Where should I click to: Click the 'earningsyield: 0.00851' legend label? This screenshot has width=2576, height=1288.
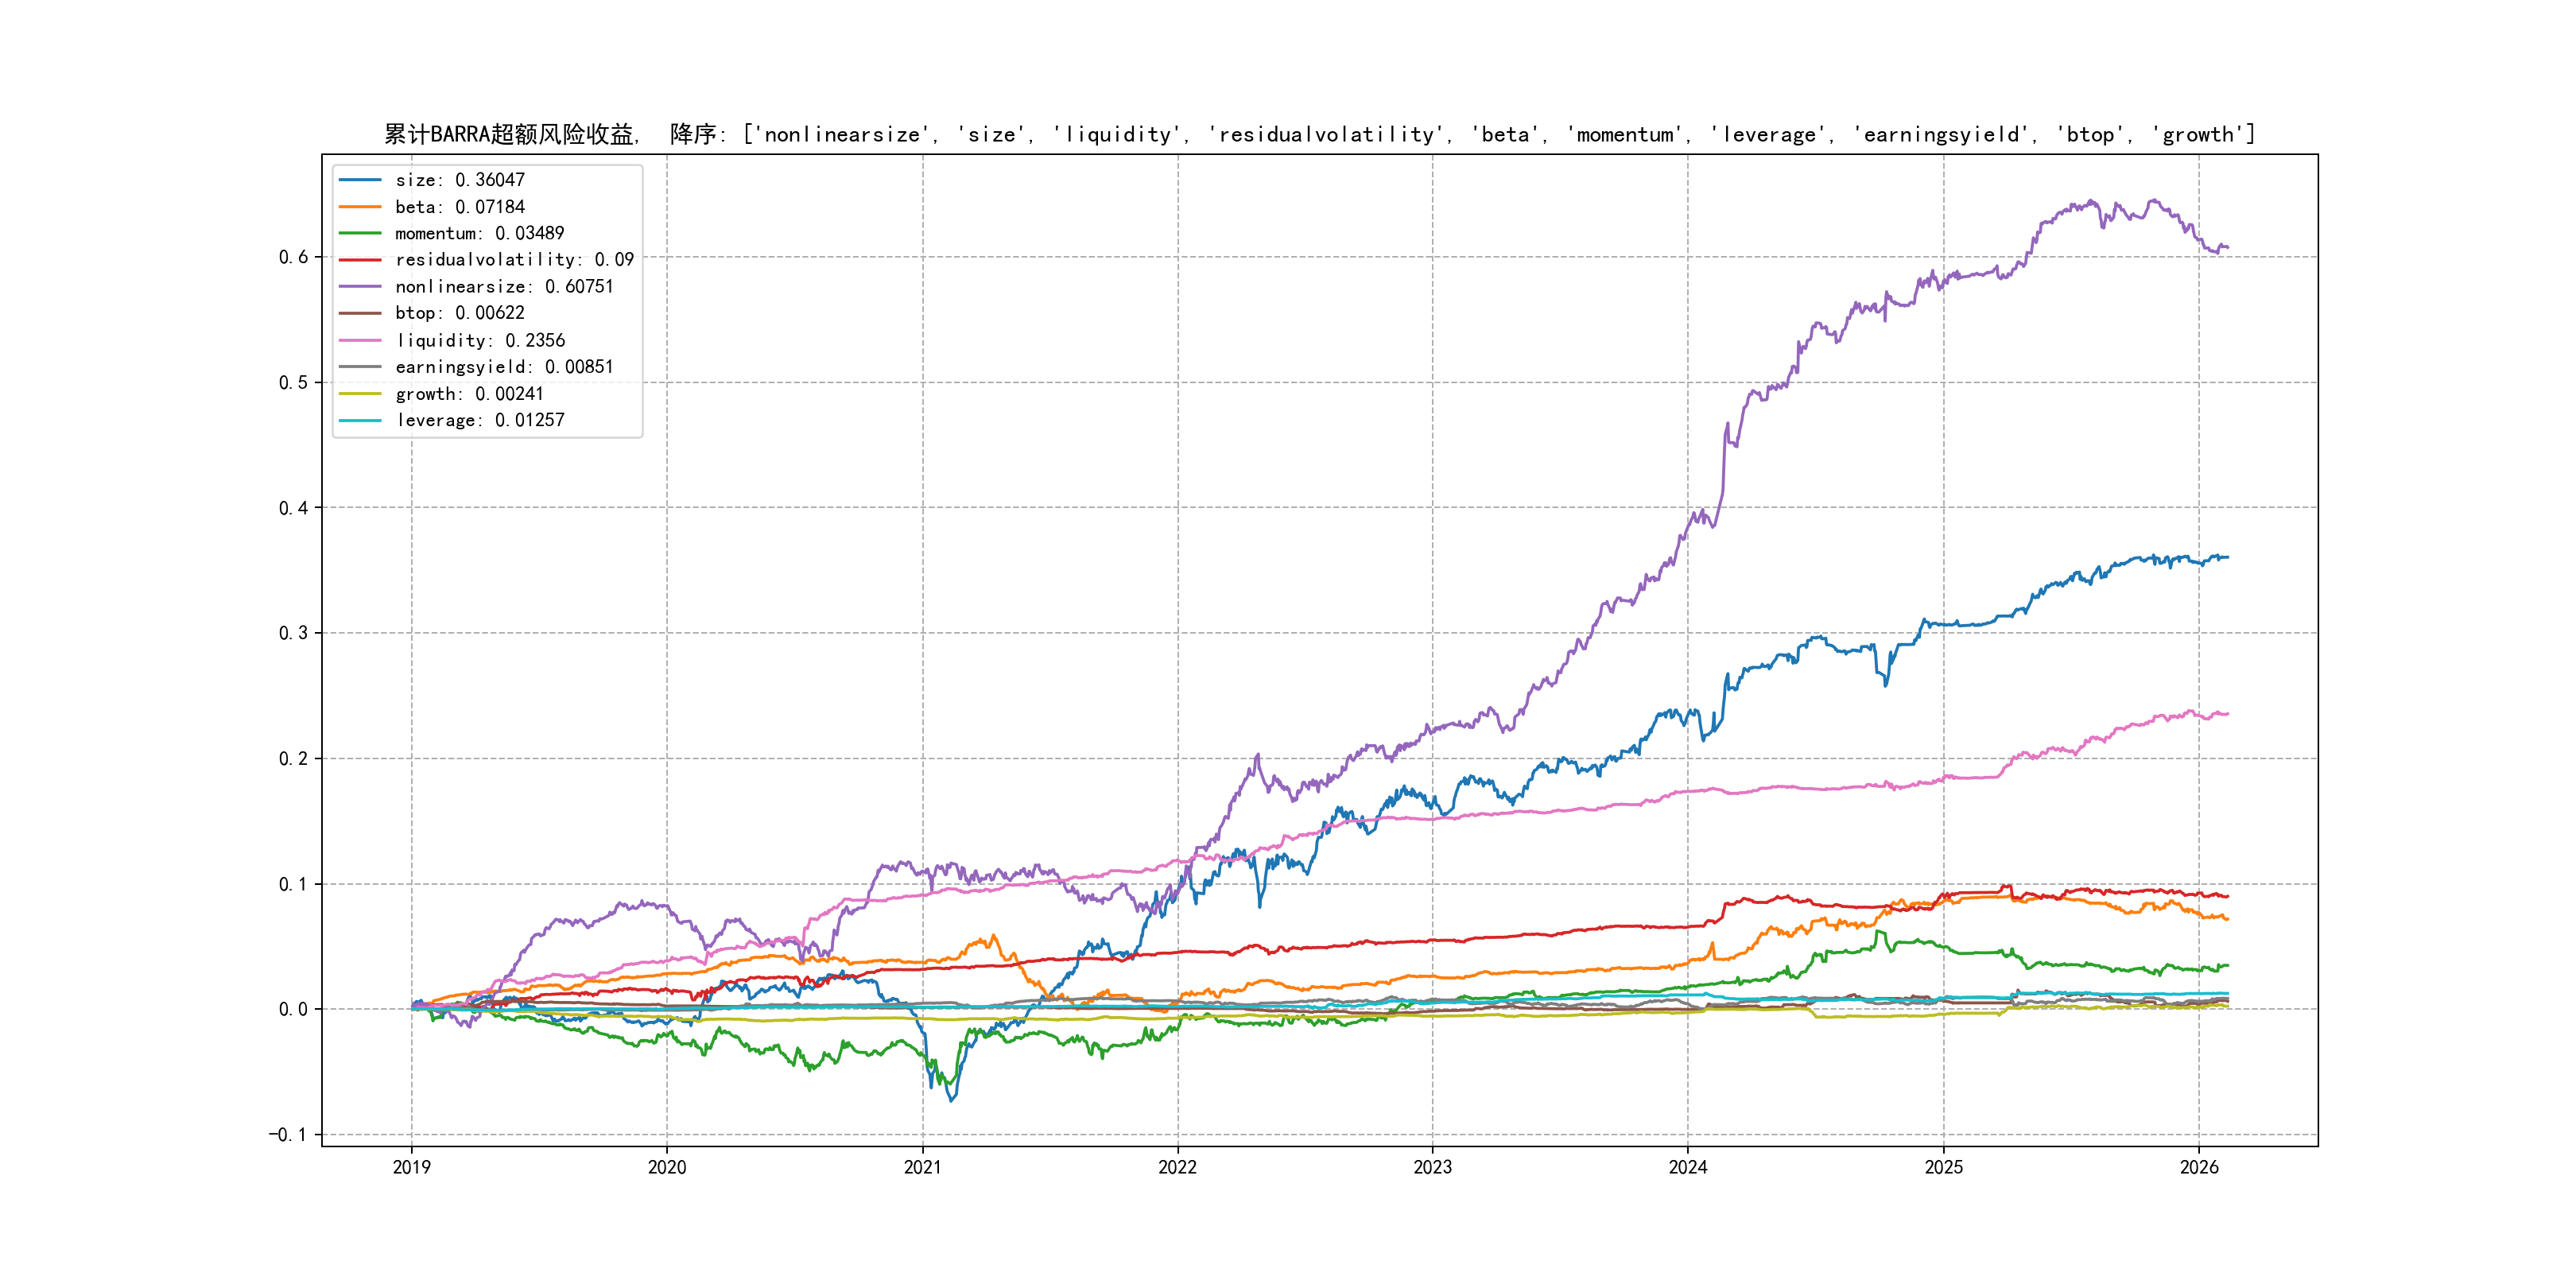coord(504,367)
